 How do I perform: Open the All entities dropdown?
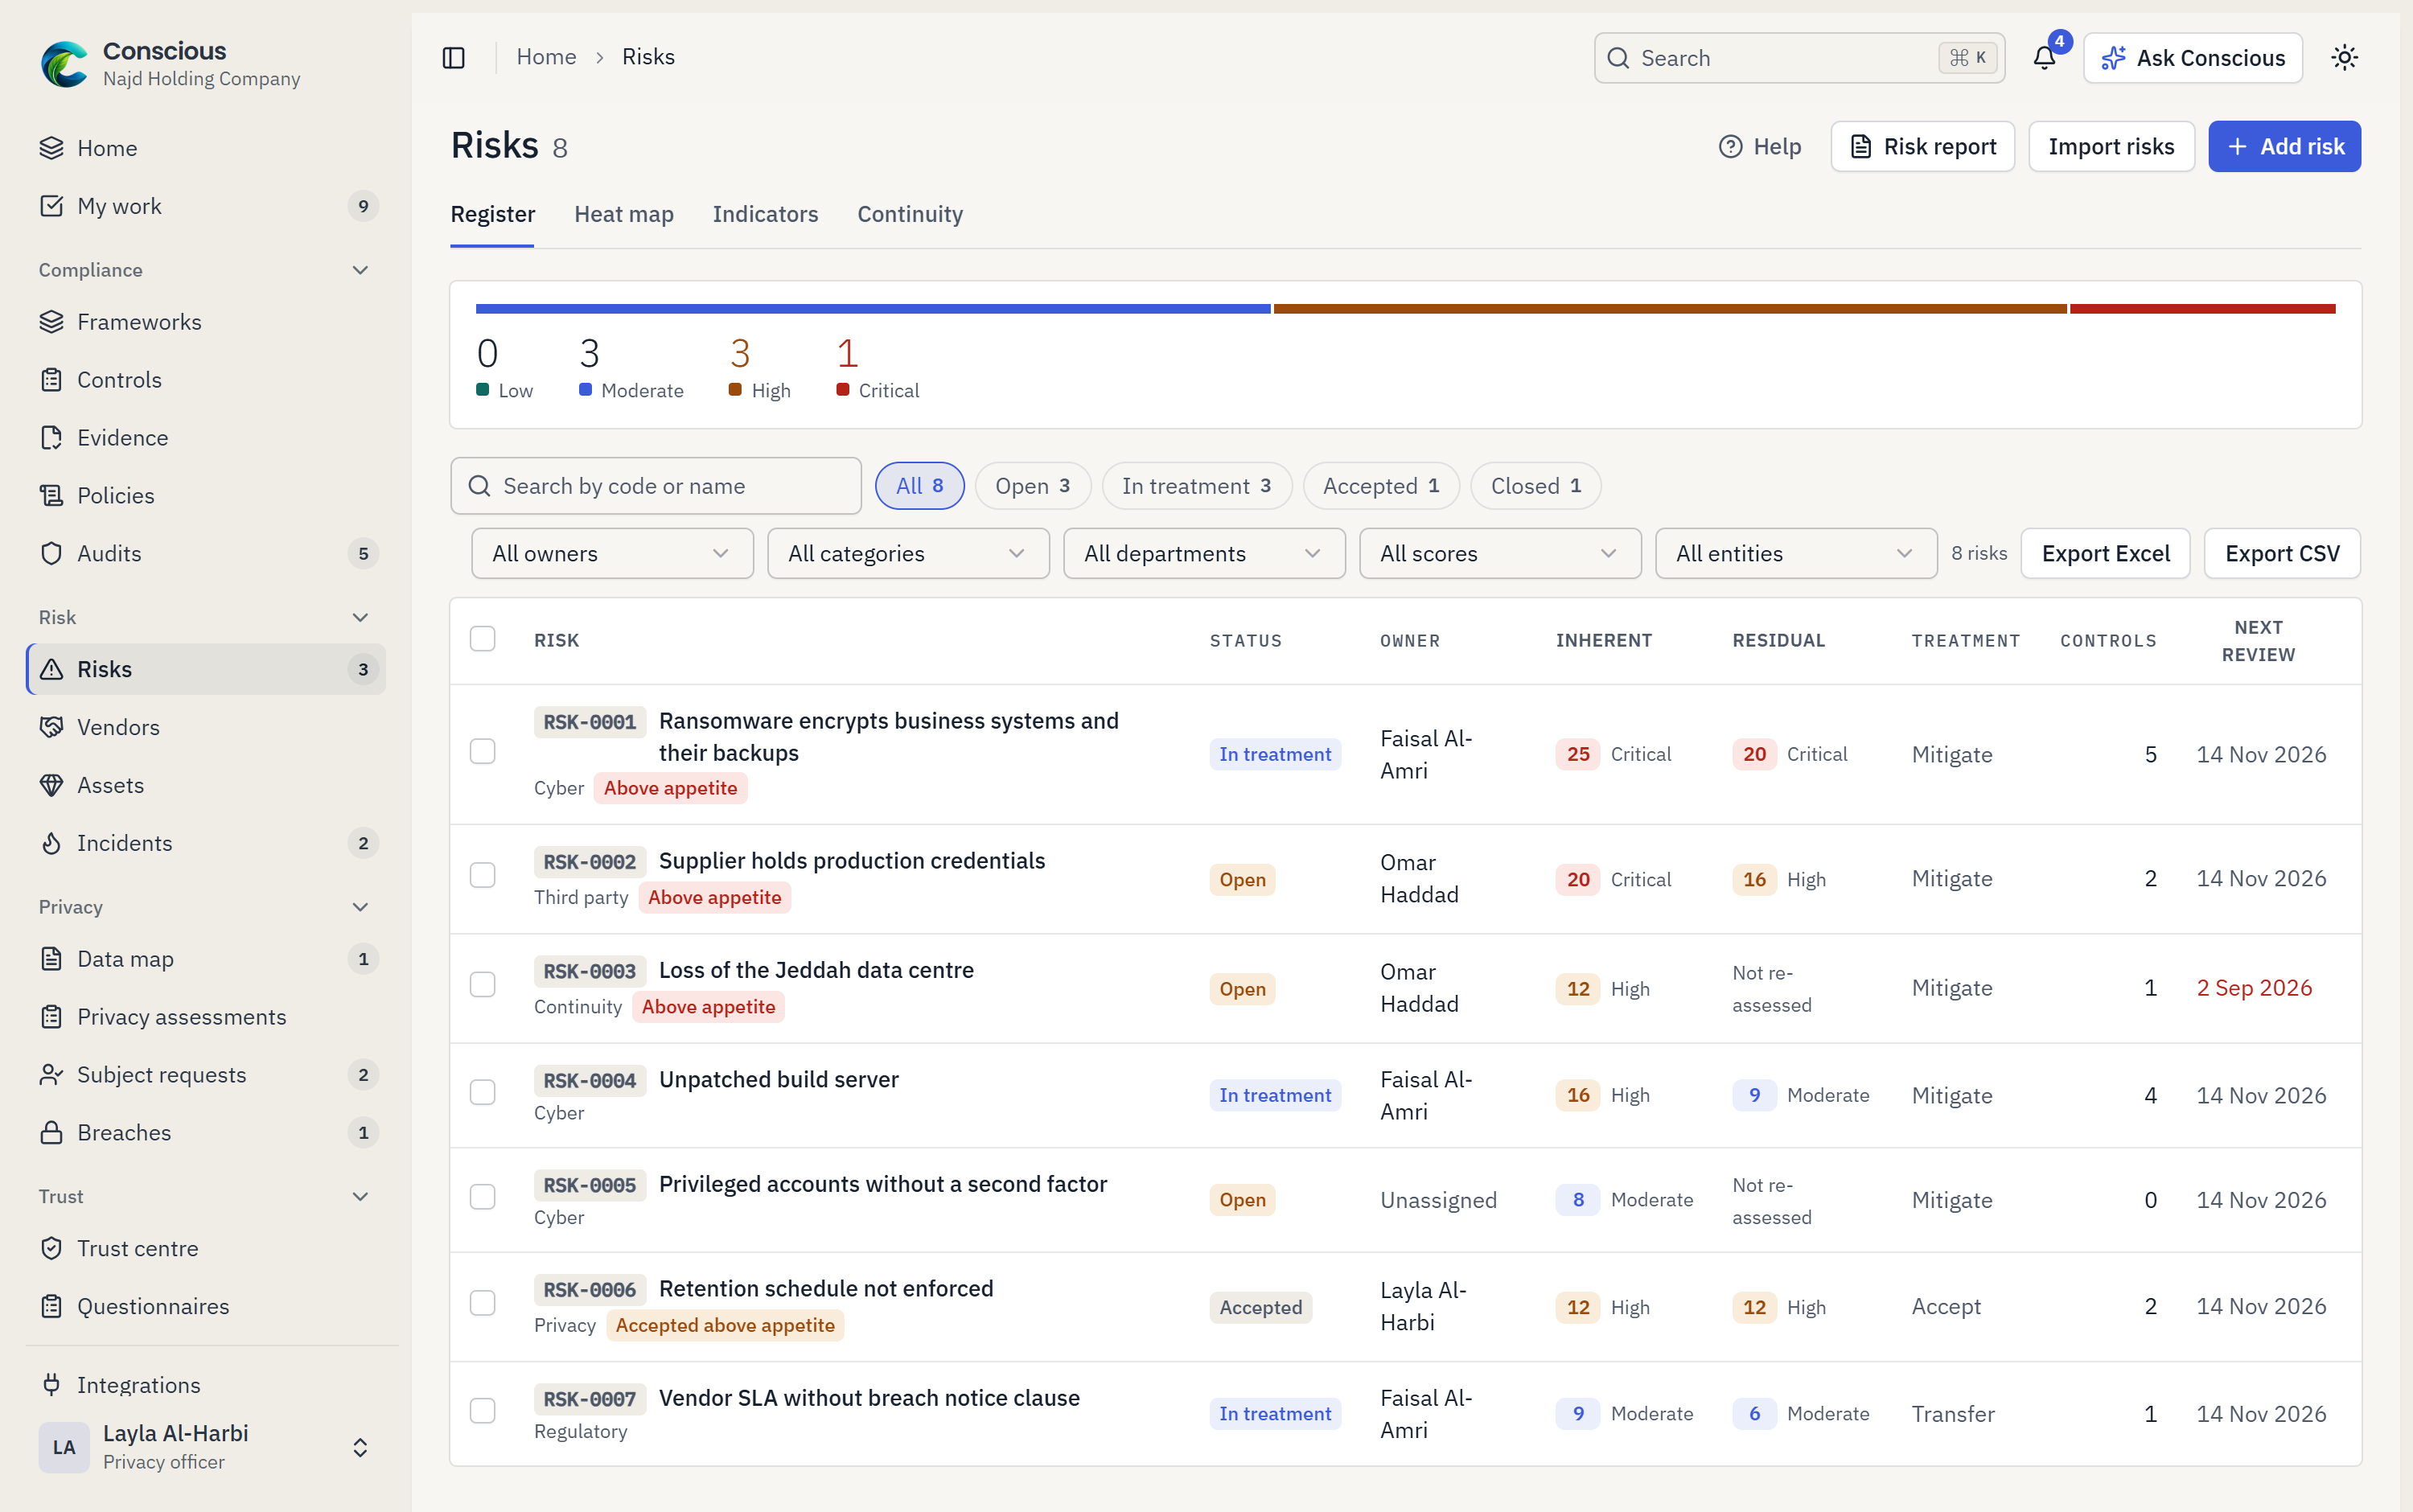click(x=1796, y=554)
